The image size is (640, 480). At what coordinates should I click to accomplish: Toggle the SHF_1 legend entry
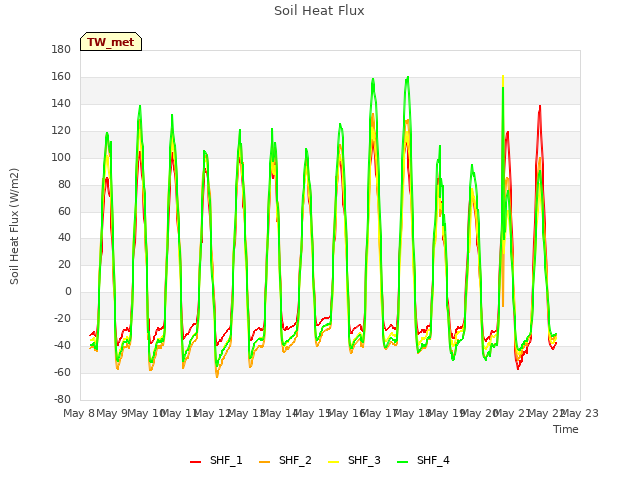pyautogui.click(x=216, y=460)
